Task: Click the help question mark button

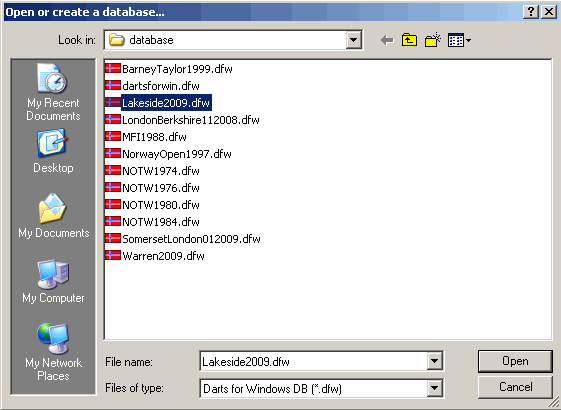Action: tap(531, 12)
